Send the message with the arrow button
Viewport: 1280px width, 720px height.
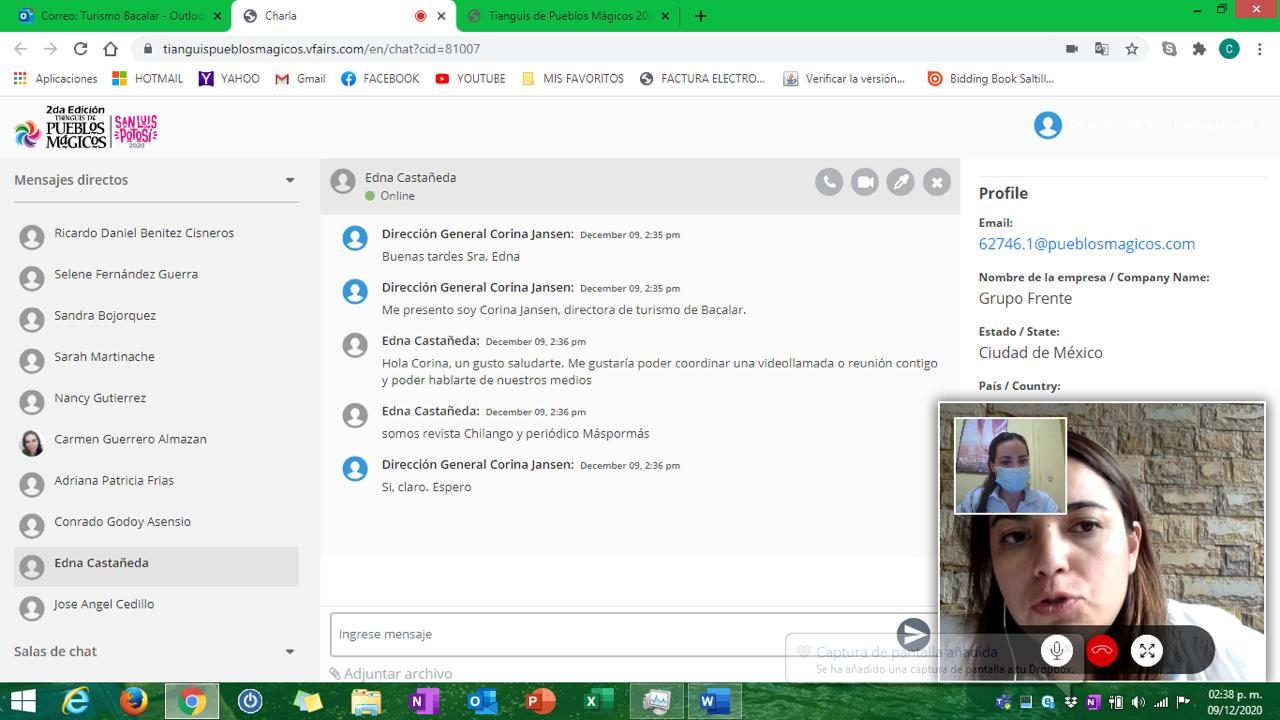913,634
